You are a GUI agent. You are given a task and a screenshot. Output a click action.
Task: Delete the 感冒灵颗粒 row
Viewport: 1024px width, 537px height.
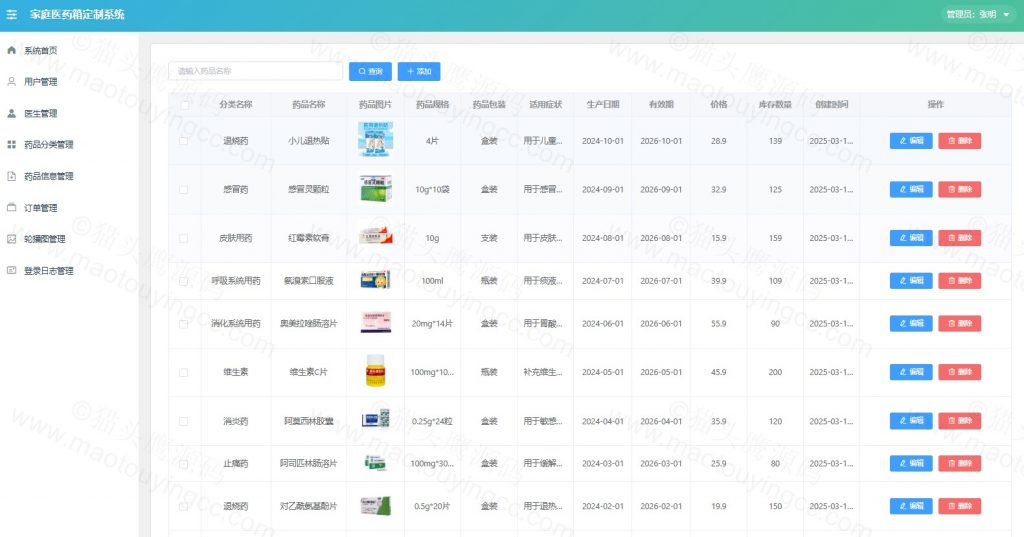point(959,189)
